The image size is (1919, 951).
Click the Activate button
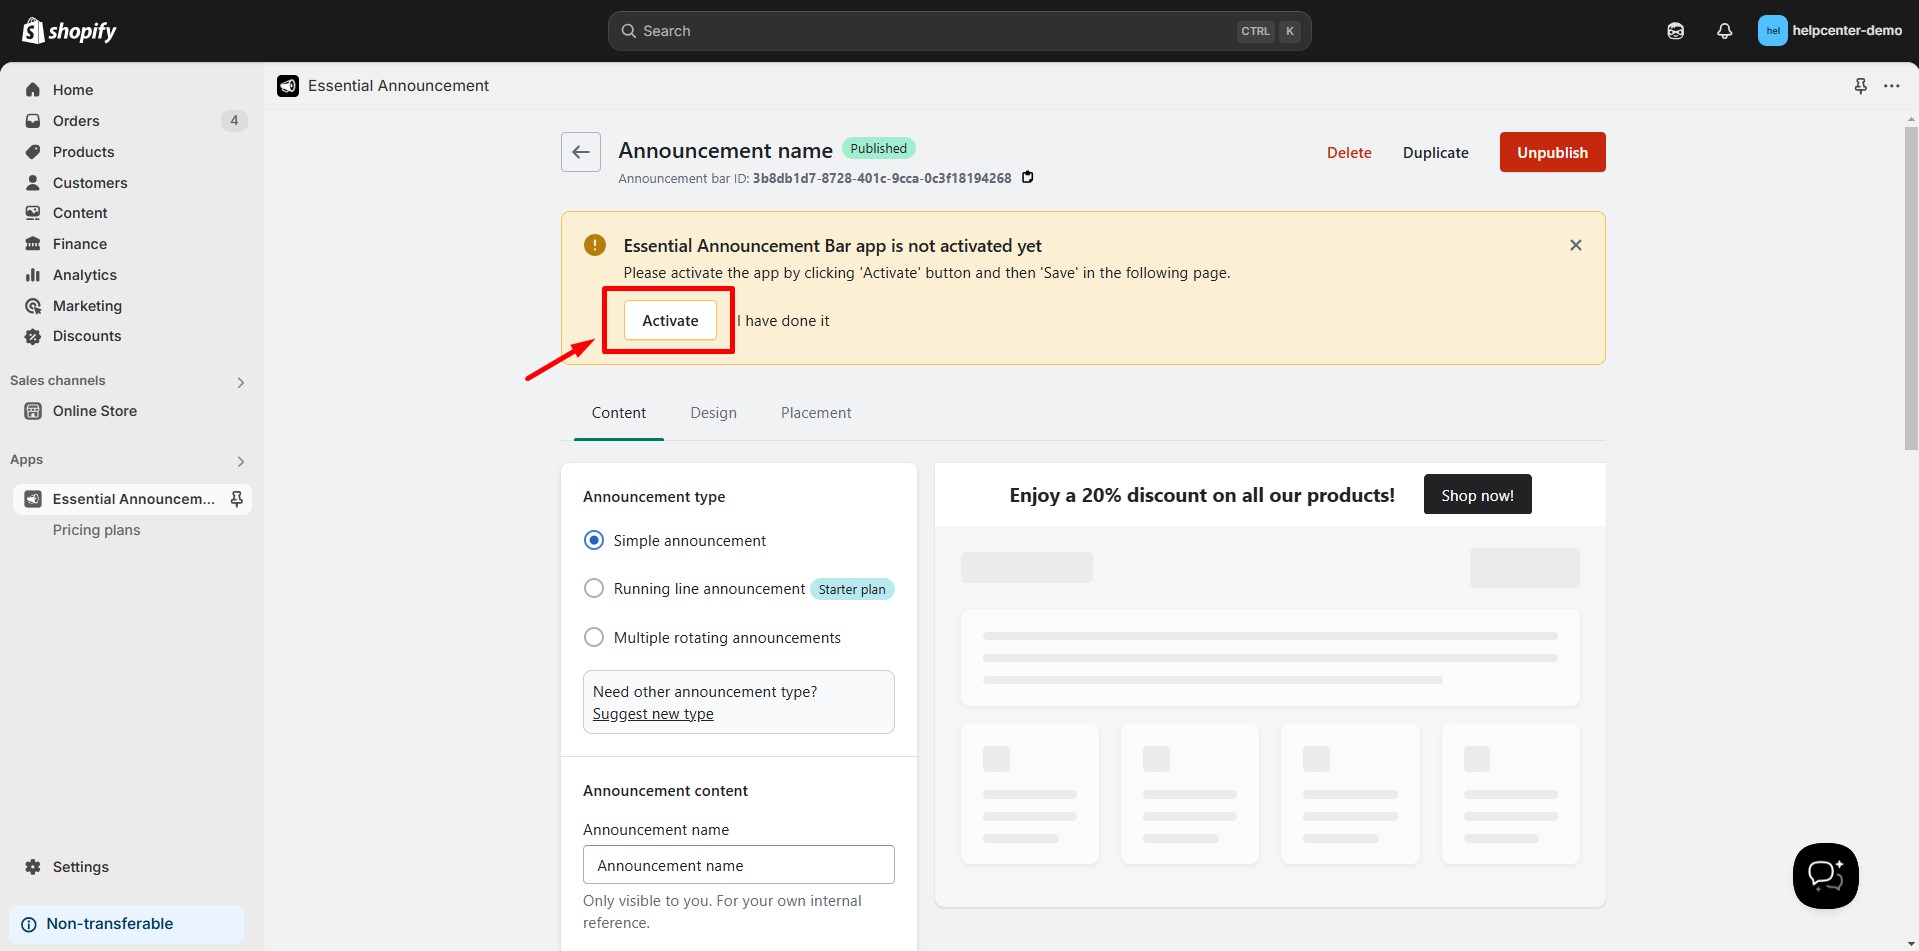click(670, 321)
